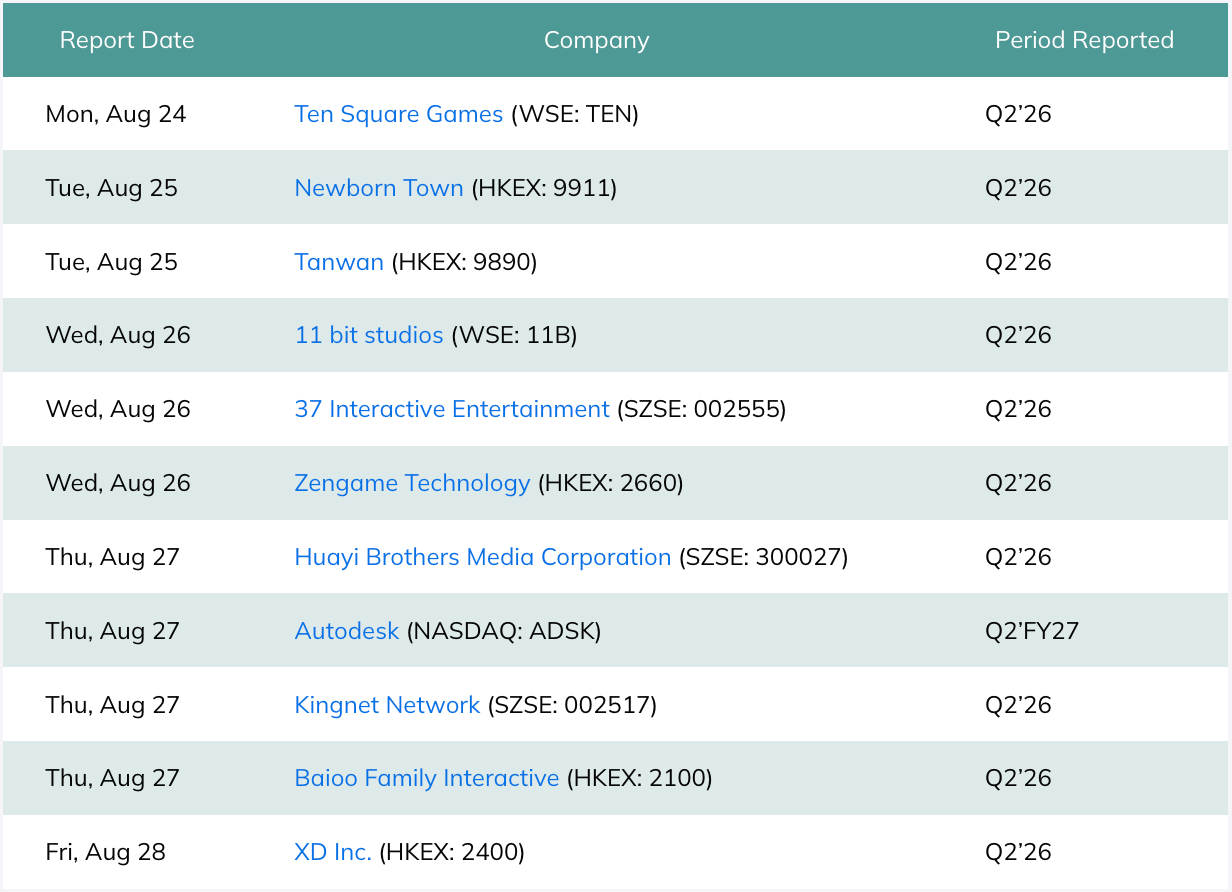This screenshot has height=892, width=1232.
Task: Open the Ten Square Games link
Action: (399, 114)
